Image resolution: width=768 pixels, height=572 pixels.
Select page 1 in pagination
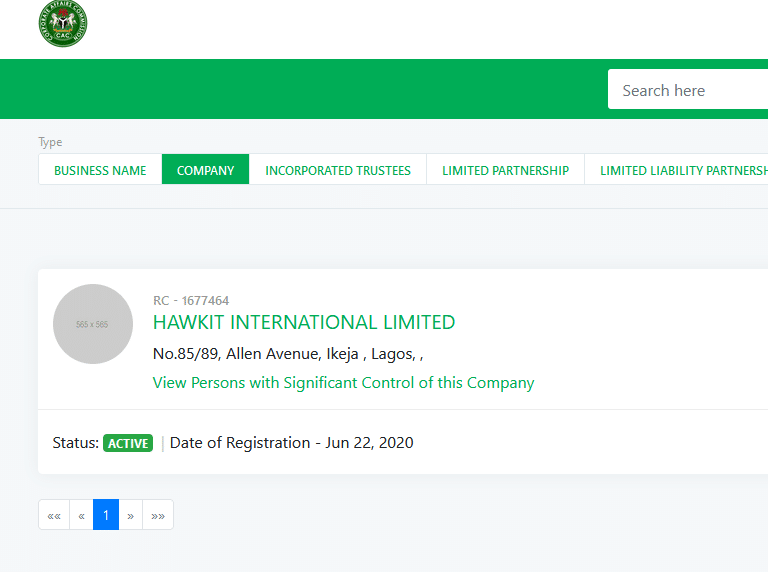point(106,515)
